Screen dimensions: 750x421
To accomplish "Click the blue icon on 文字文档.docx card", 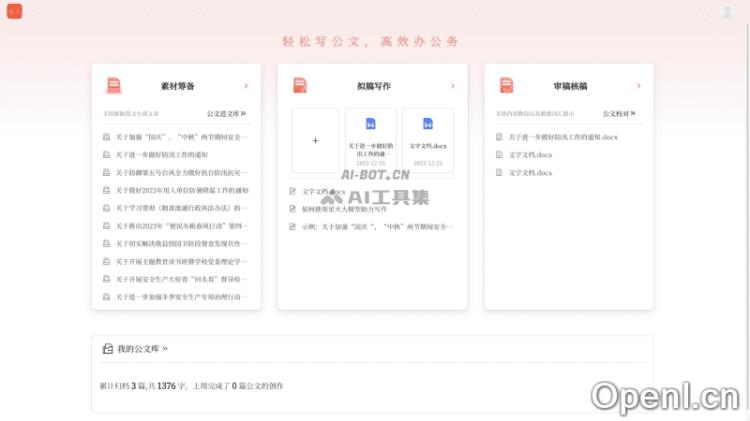I will click(x=428, y=124).
